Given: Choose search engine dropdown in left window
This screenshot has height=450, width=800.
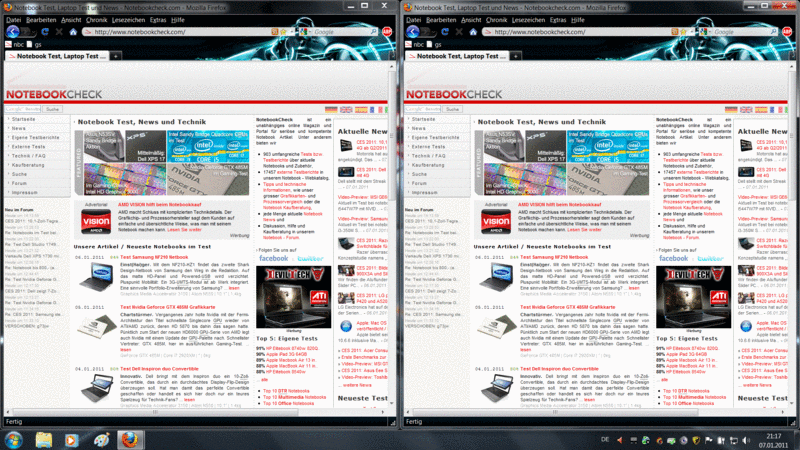Looking at the screenshot, I should (304, 32).
